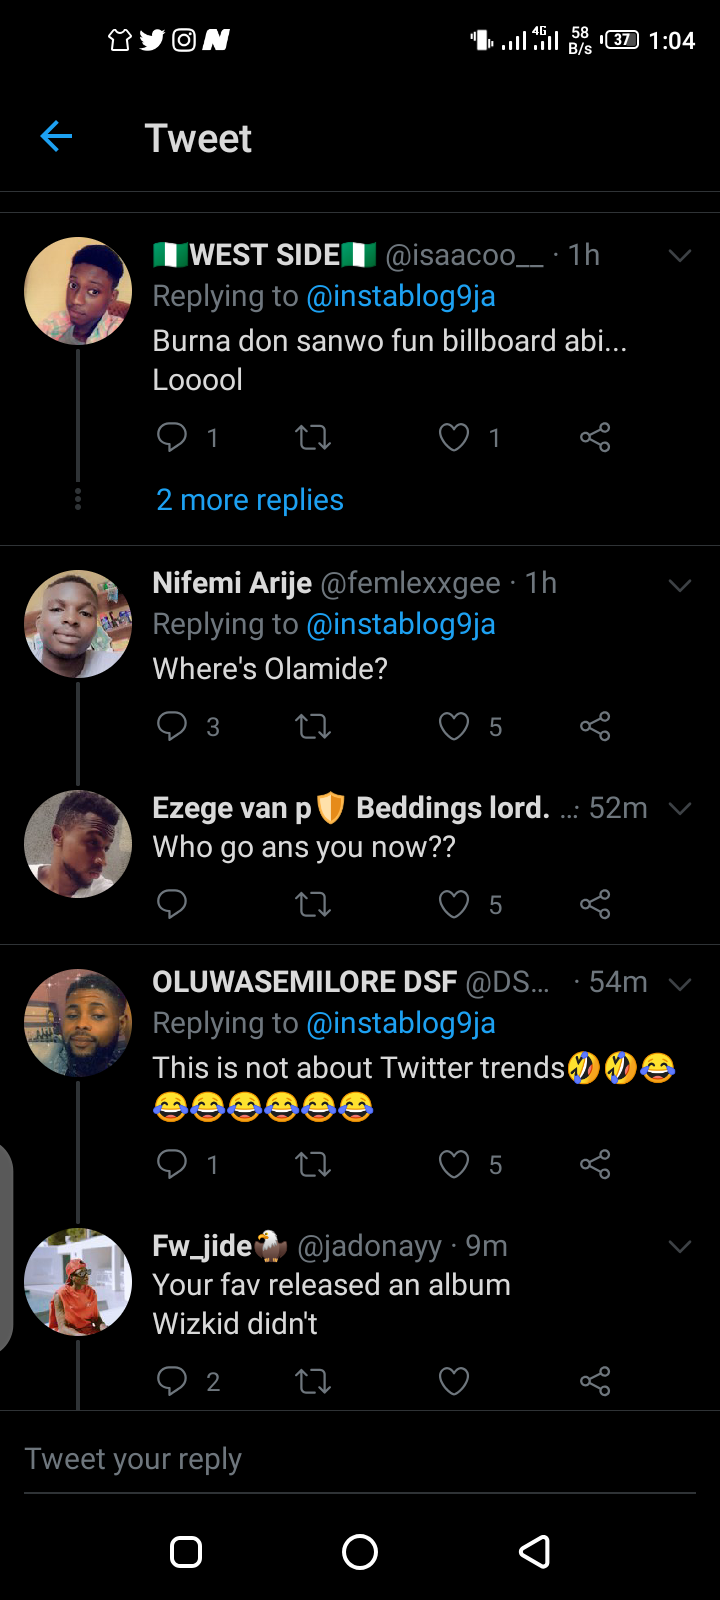Like Fw_jide's "Your fav released" tweet
Viewport: 720px width, 1600px height.
(454, 1381)
